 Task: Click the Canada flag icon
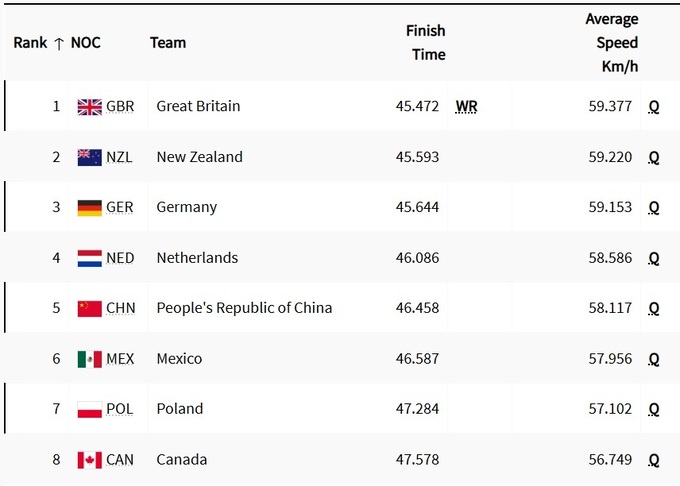90,460
